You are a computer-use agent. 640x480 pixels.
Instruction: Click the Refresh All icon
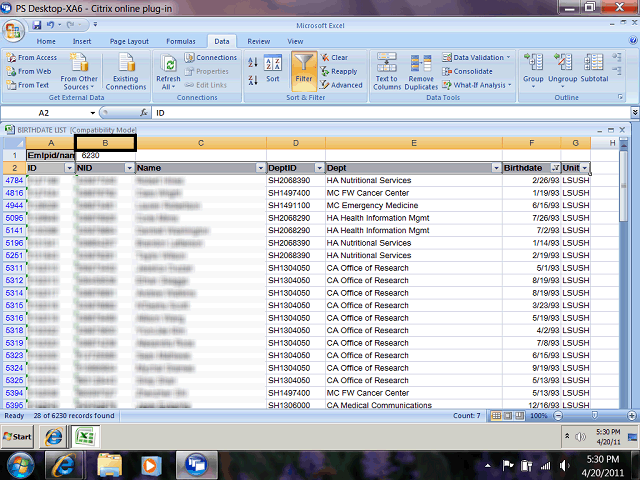(x=169, y=70)
